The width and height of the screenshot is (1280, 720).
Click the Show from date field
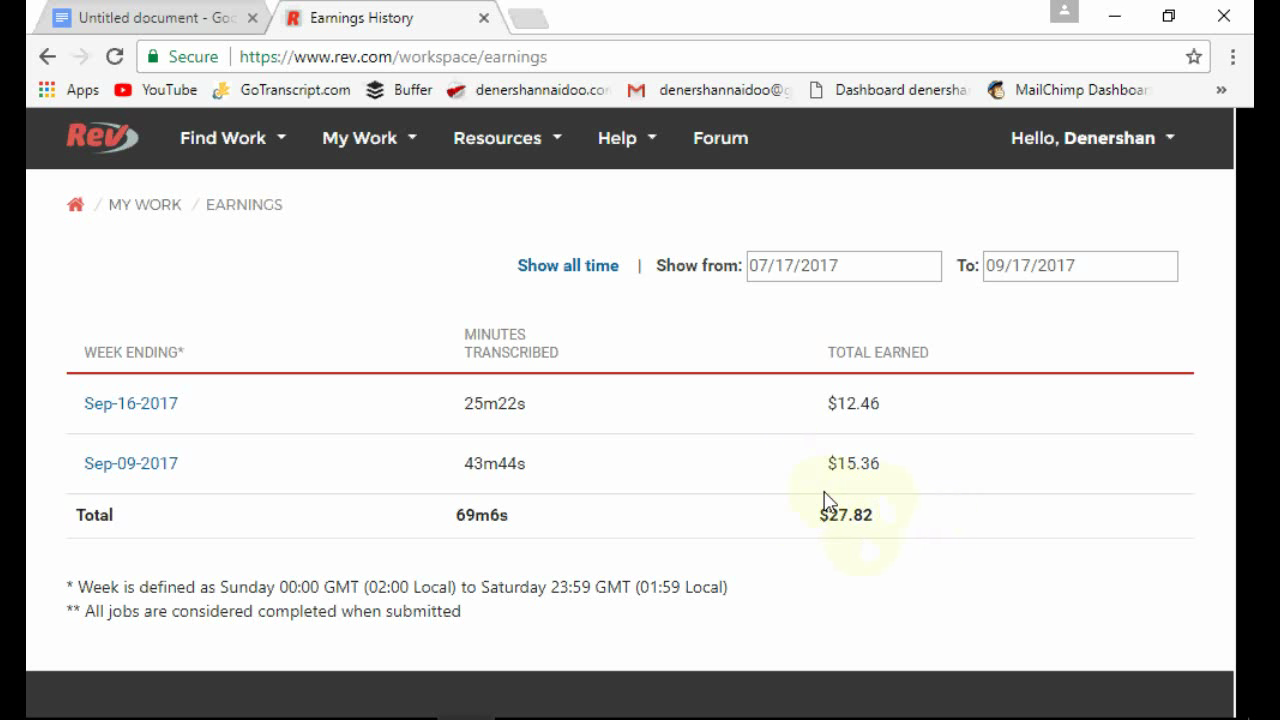[844, 266]
